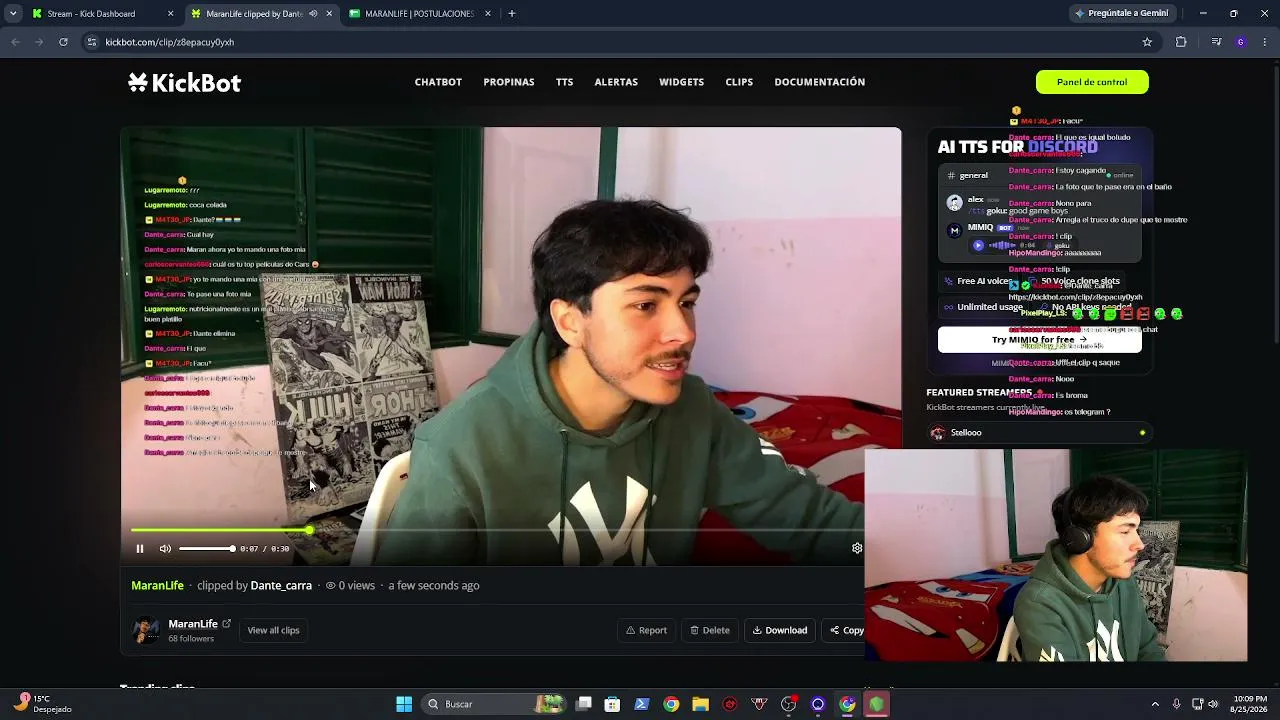Screen dimensions: 1280x720
Task: Open the Chrome profile avatar
Action: (x=1241, y=42)
